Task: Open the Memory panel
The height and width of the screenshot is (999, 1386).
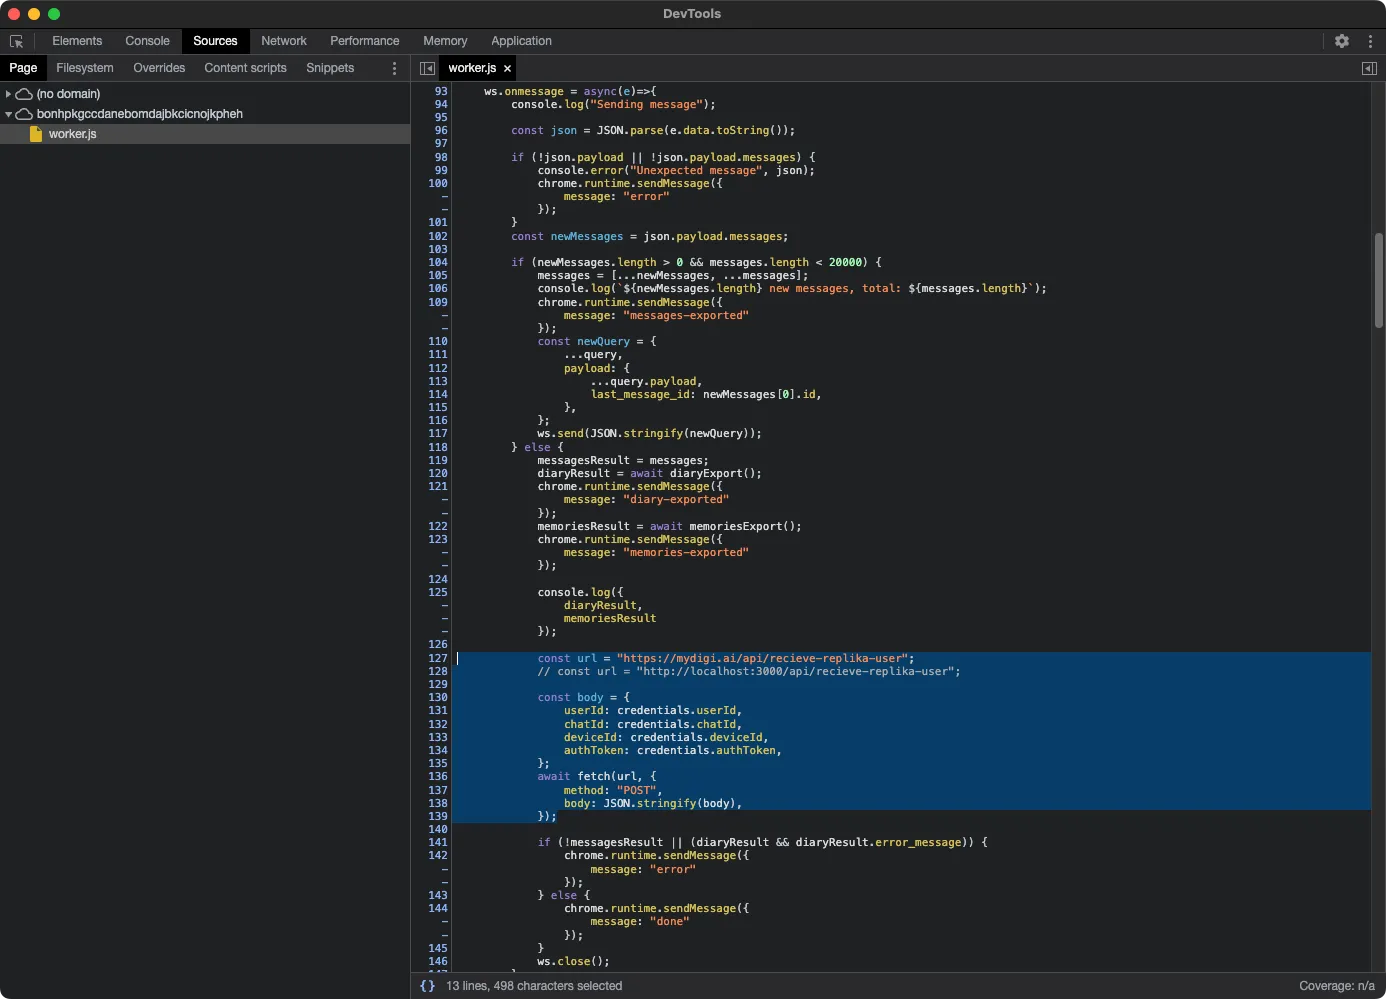Action: click(445, 41)
